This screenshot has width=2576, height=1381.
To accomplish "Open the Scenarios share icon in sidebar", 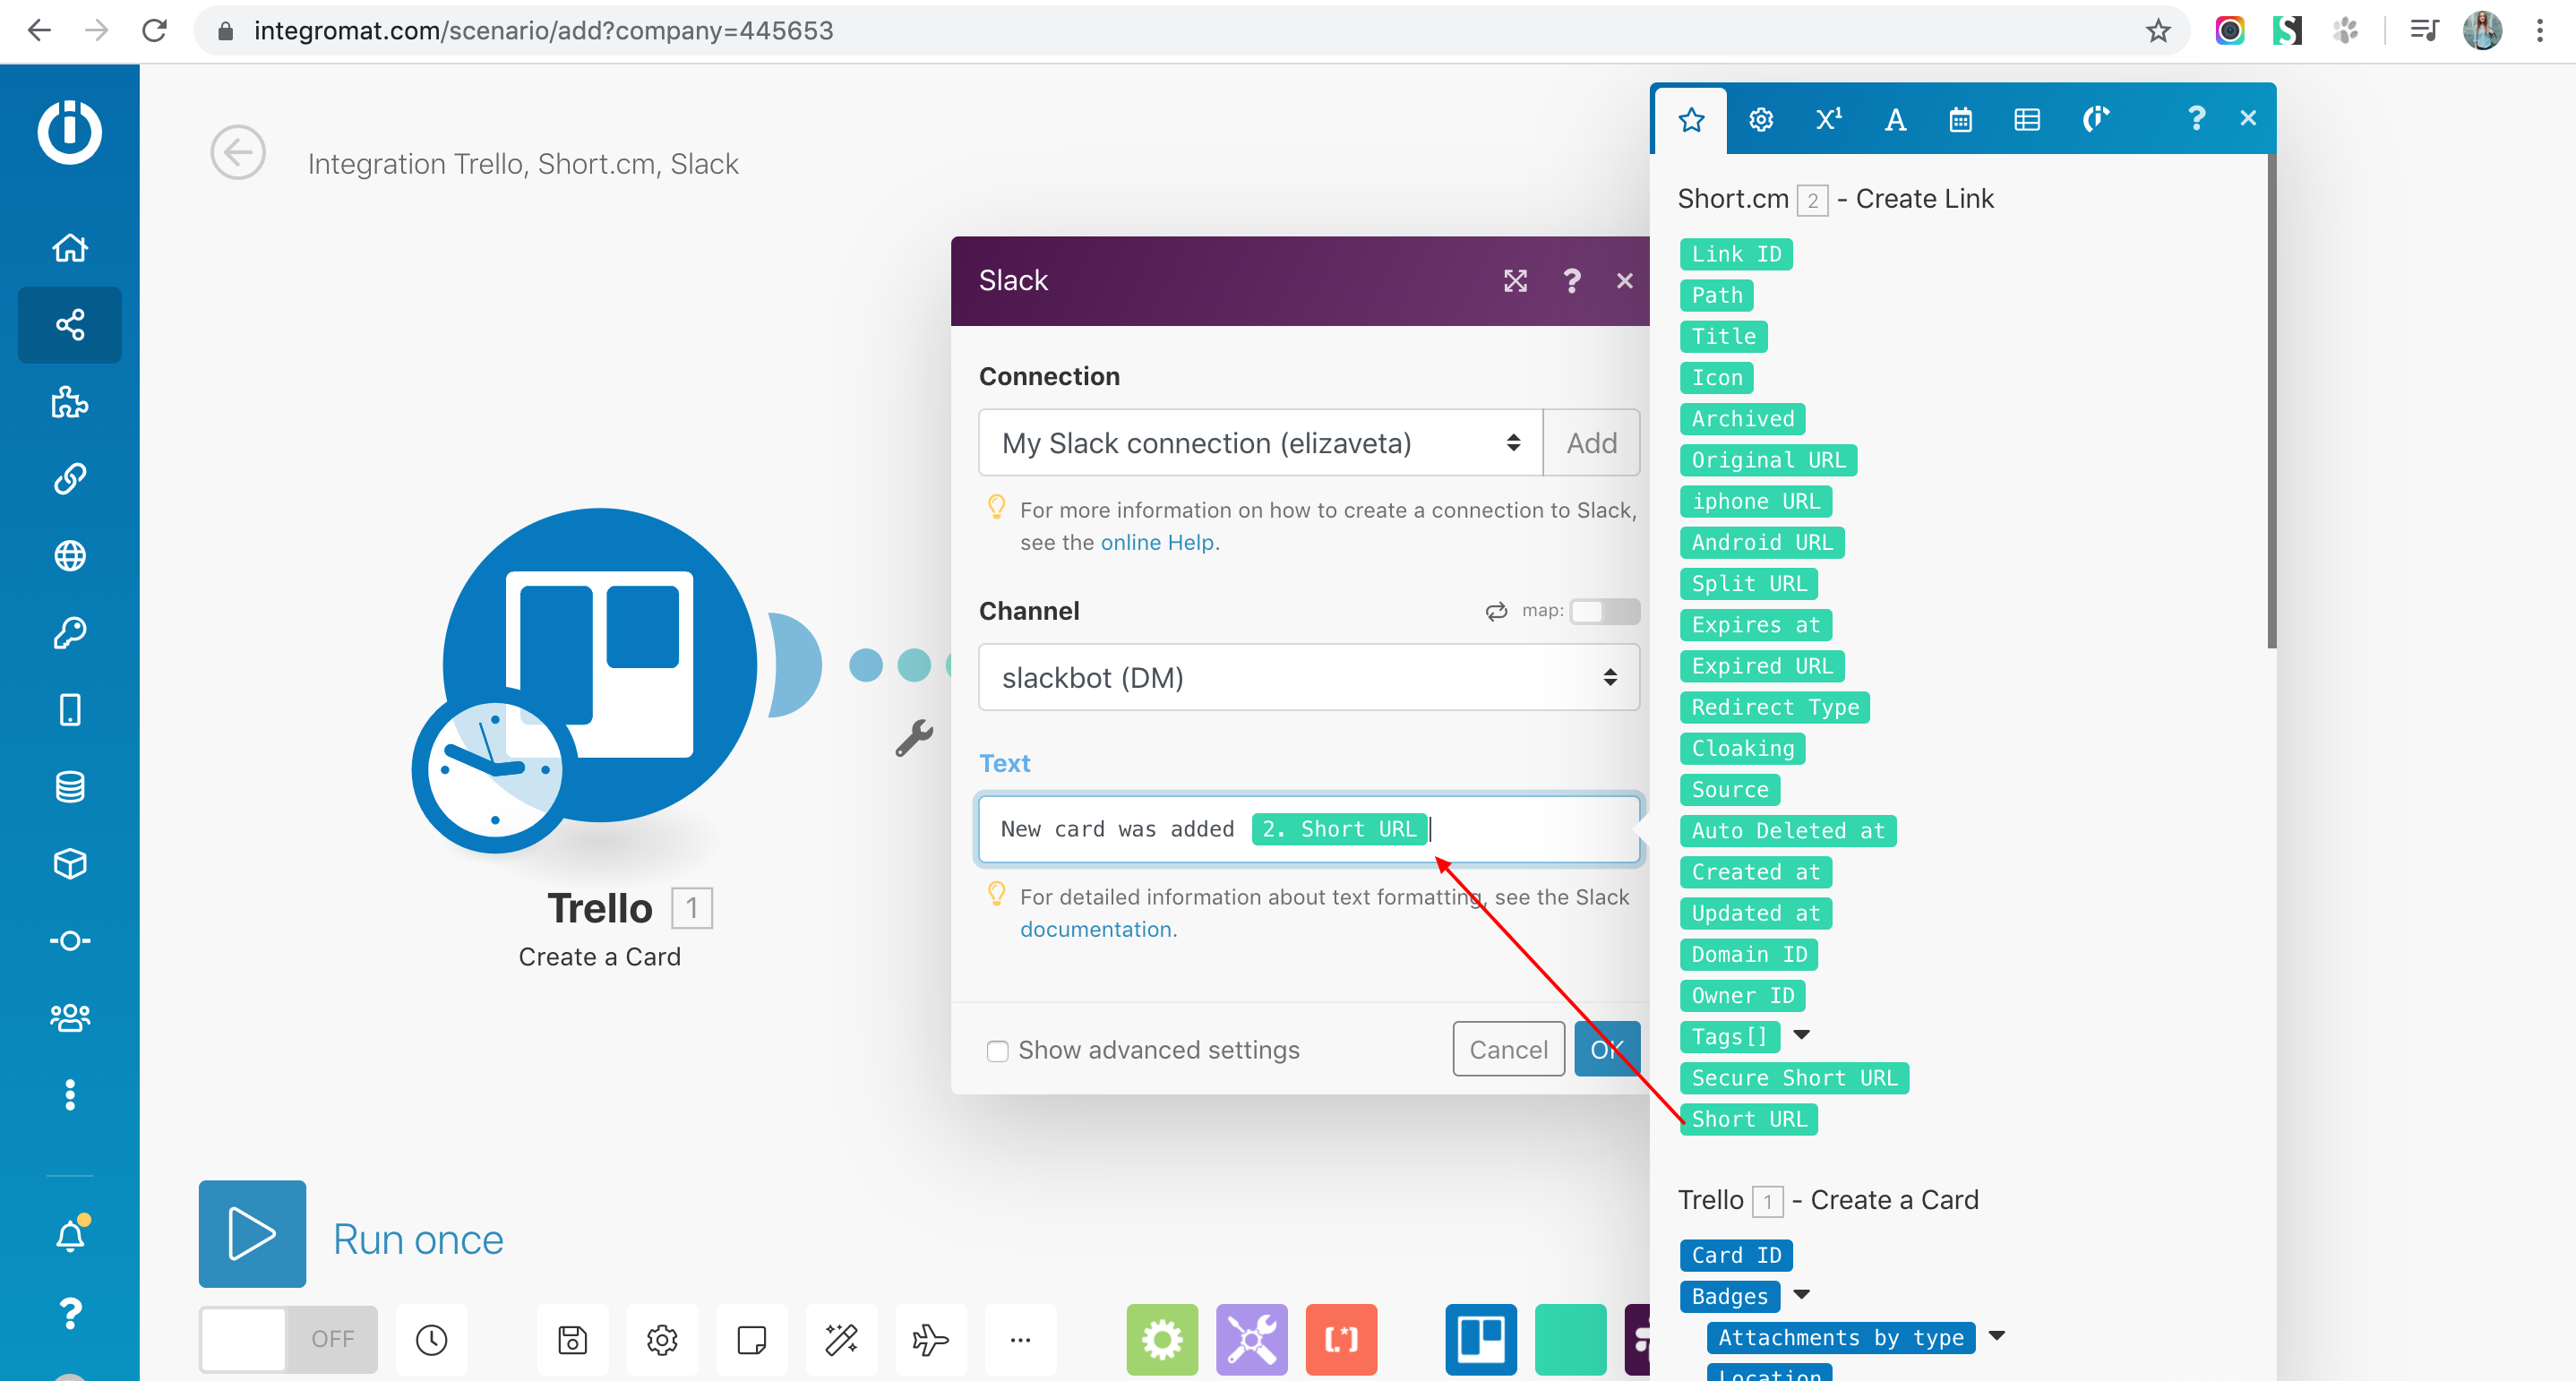I will click(69, 325).
